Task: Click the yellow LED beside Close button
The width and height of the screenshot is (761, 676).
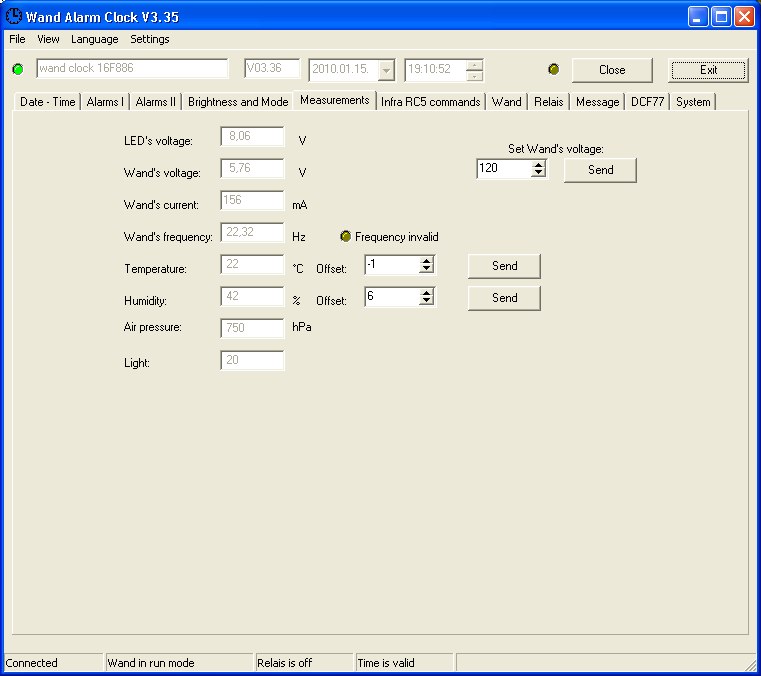Action: 553,69
